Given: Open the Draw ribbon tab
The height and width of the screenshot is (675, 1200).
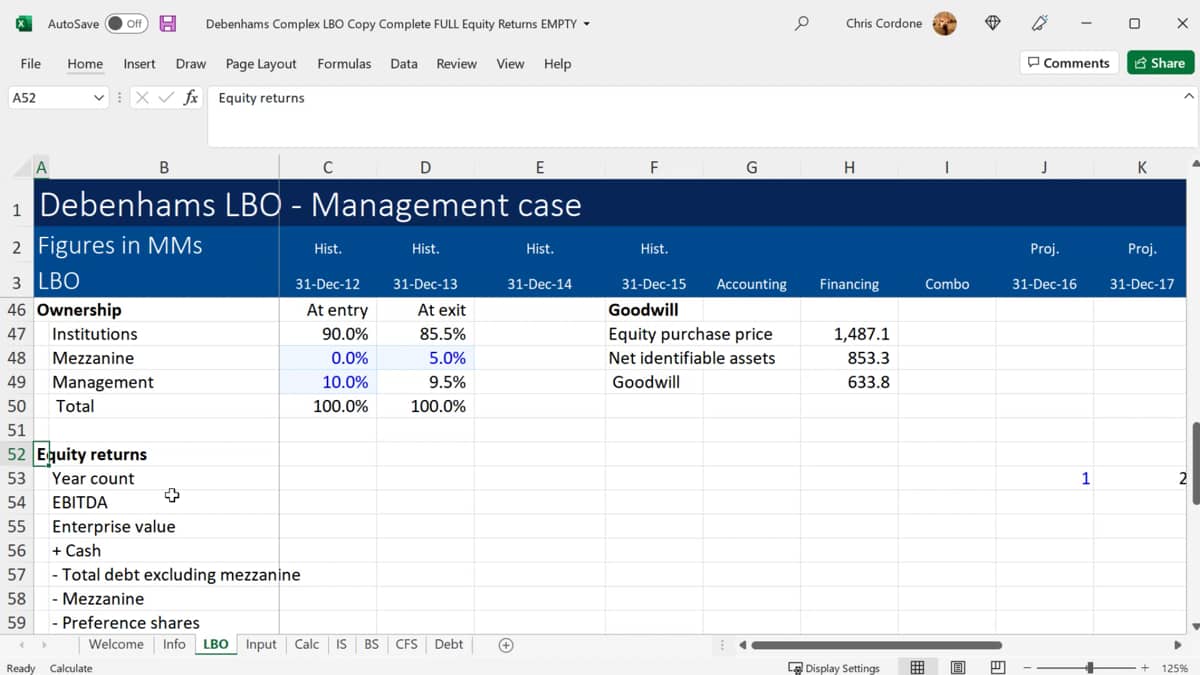Looking at the screenshot, I should point(190,63).
